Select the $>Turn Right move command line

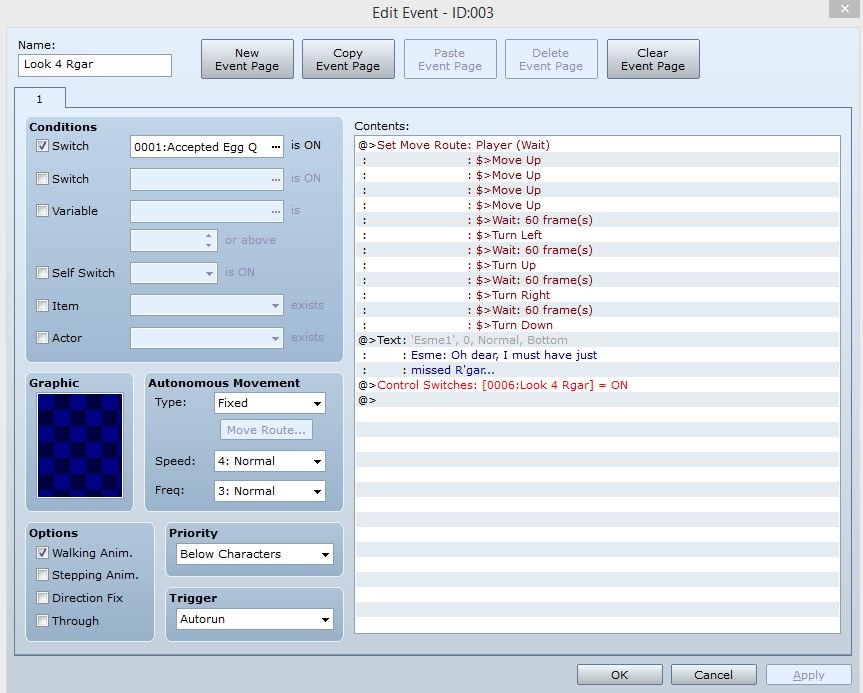click(598, 295)
